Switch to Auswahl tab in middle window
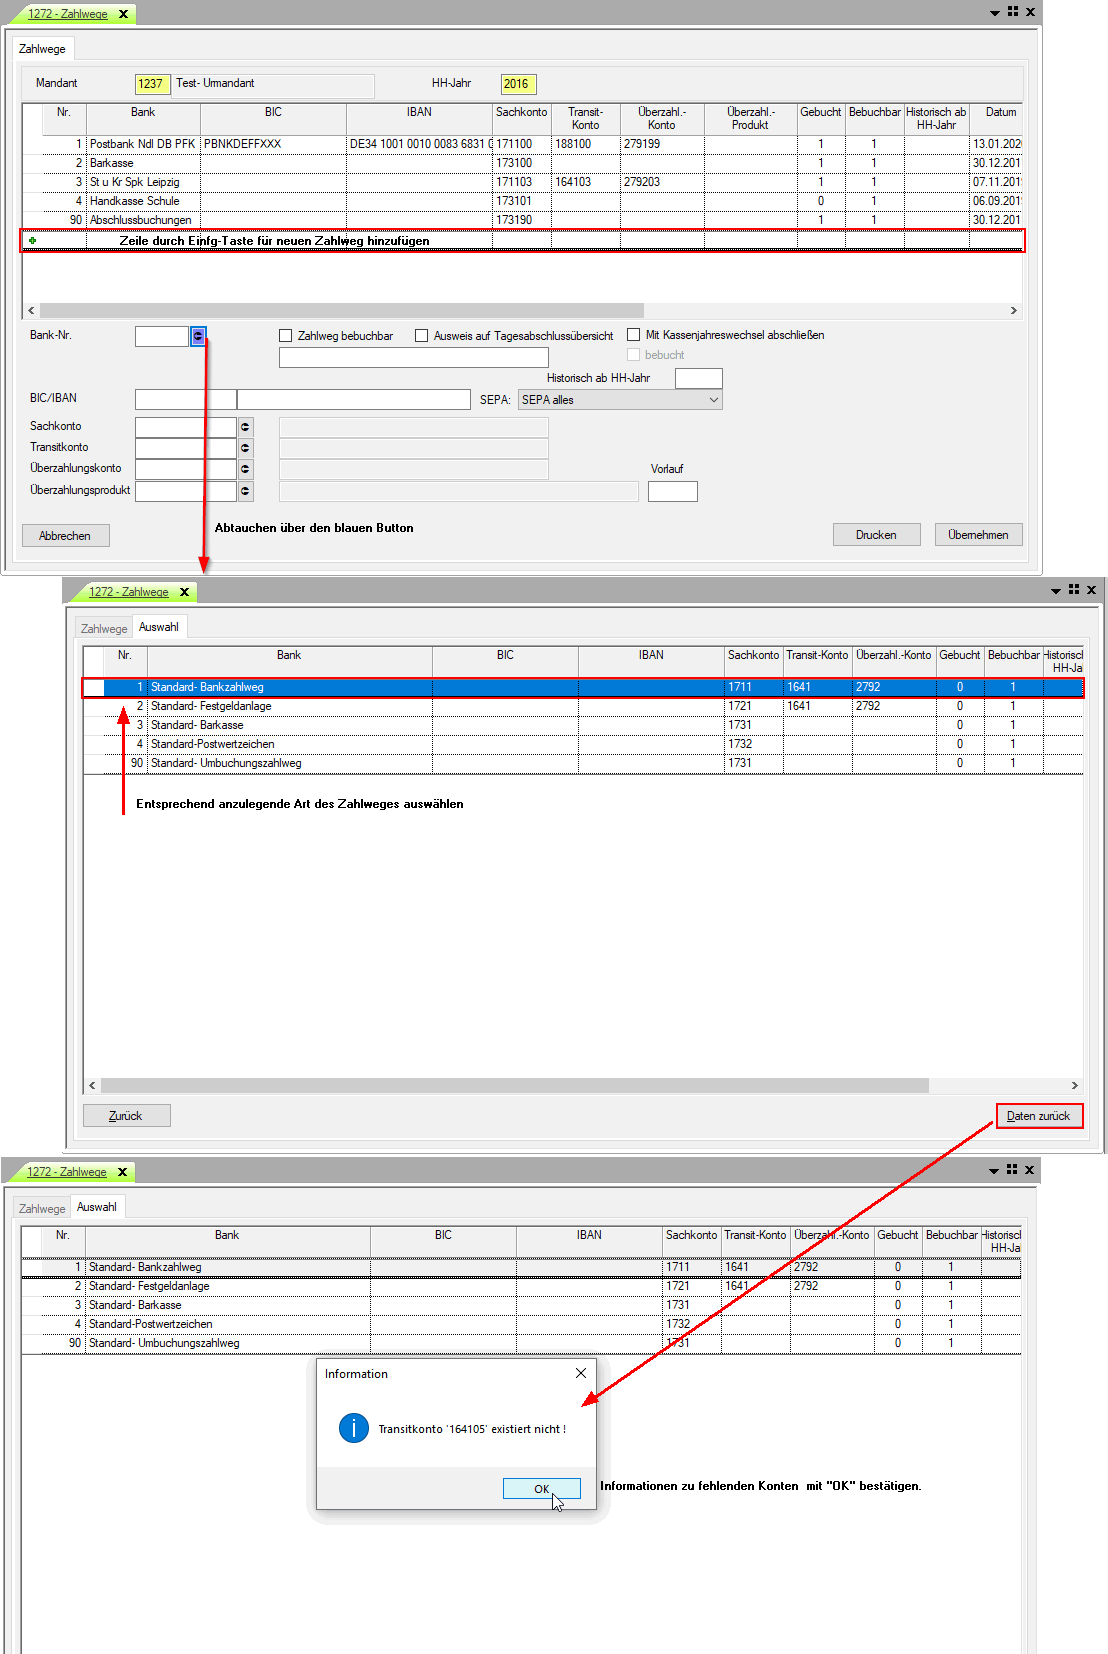The width and height of the screenshot is (1108, 1654). click(159, 627)
